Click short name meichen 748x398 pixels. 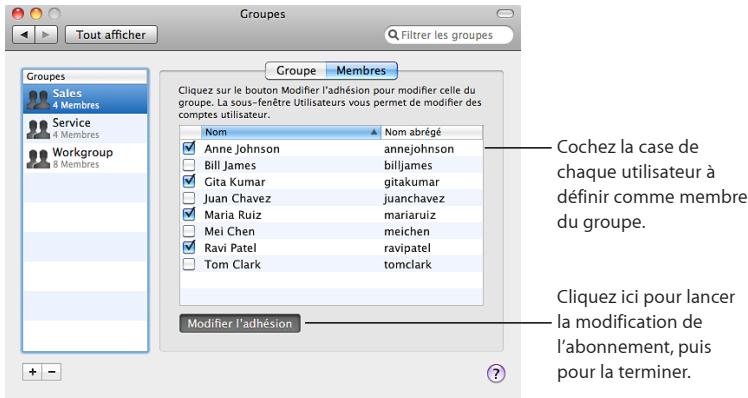tap(406, 231)
